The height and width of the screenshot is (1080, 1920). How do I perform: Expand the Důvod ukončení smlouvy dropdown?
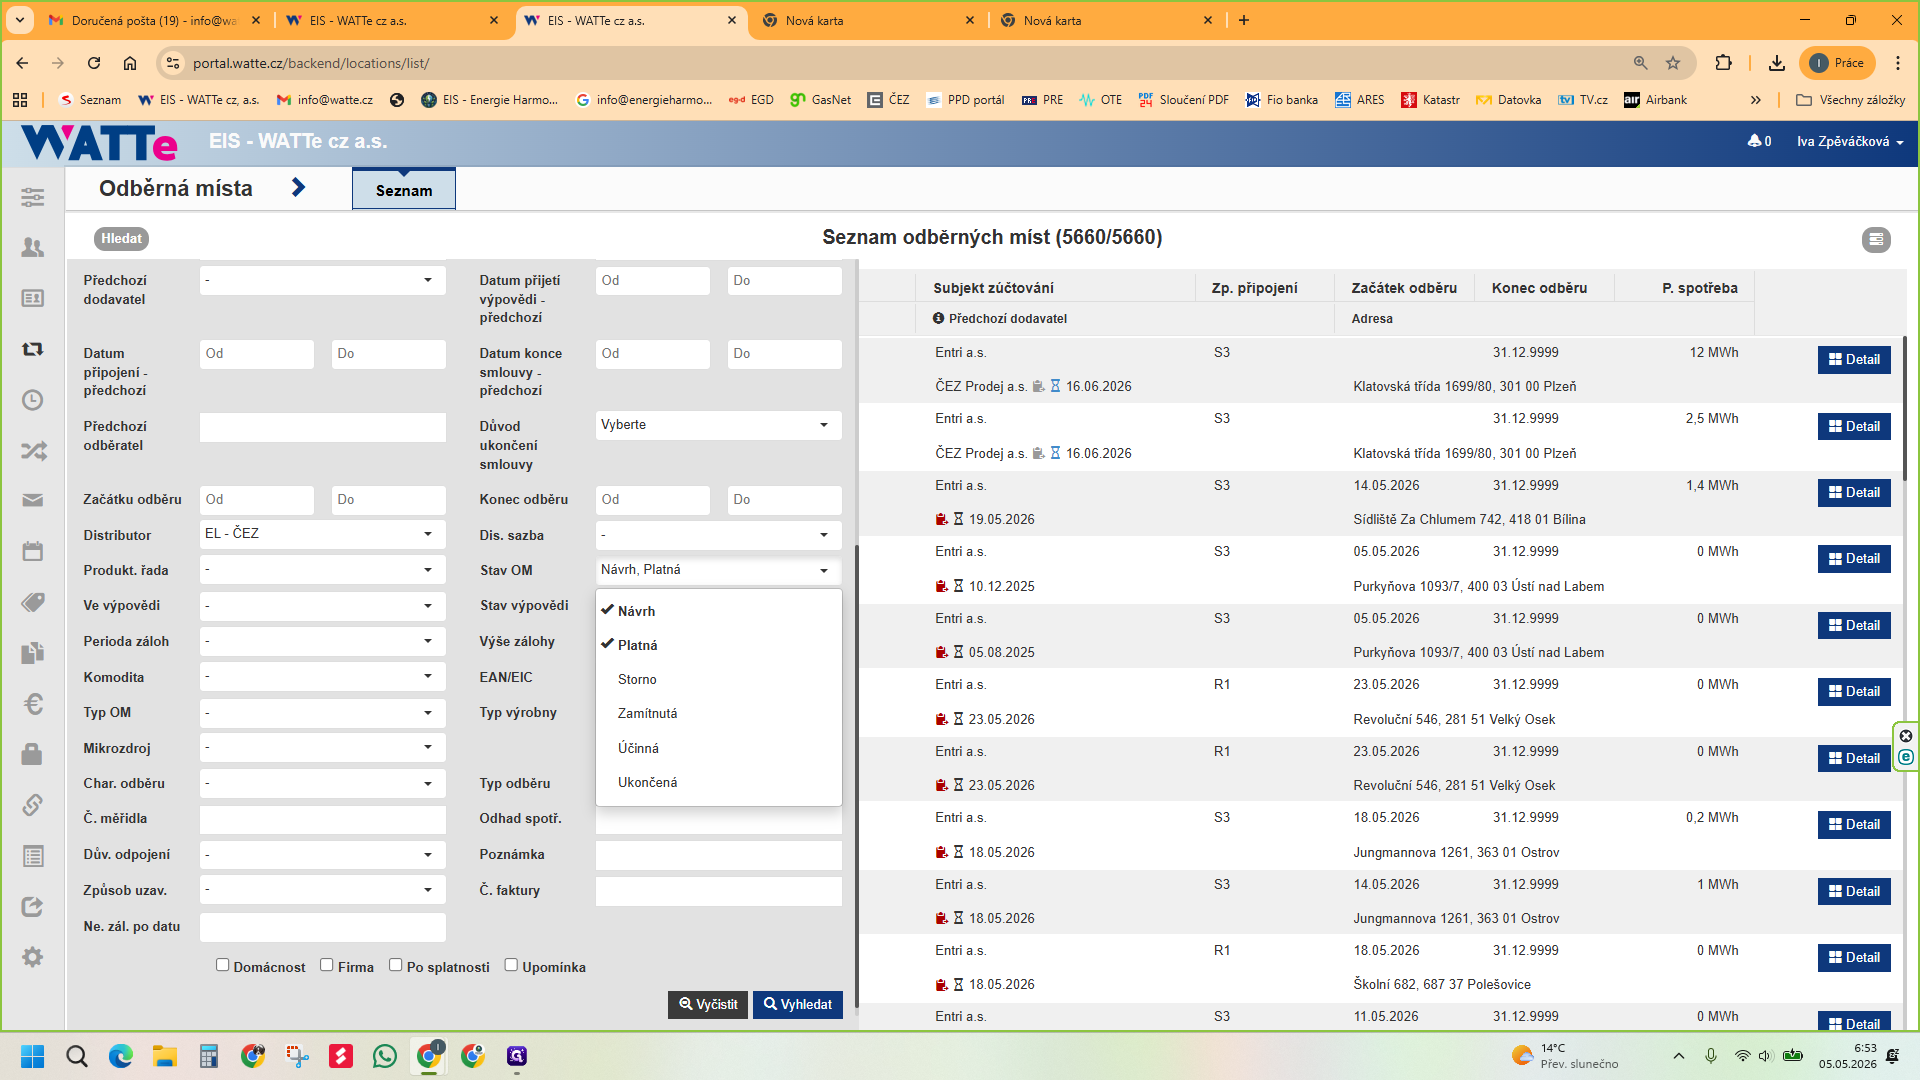[719, 425]
